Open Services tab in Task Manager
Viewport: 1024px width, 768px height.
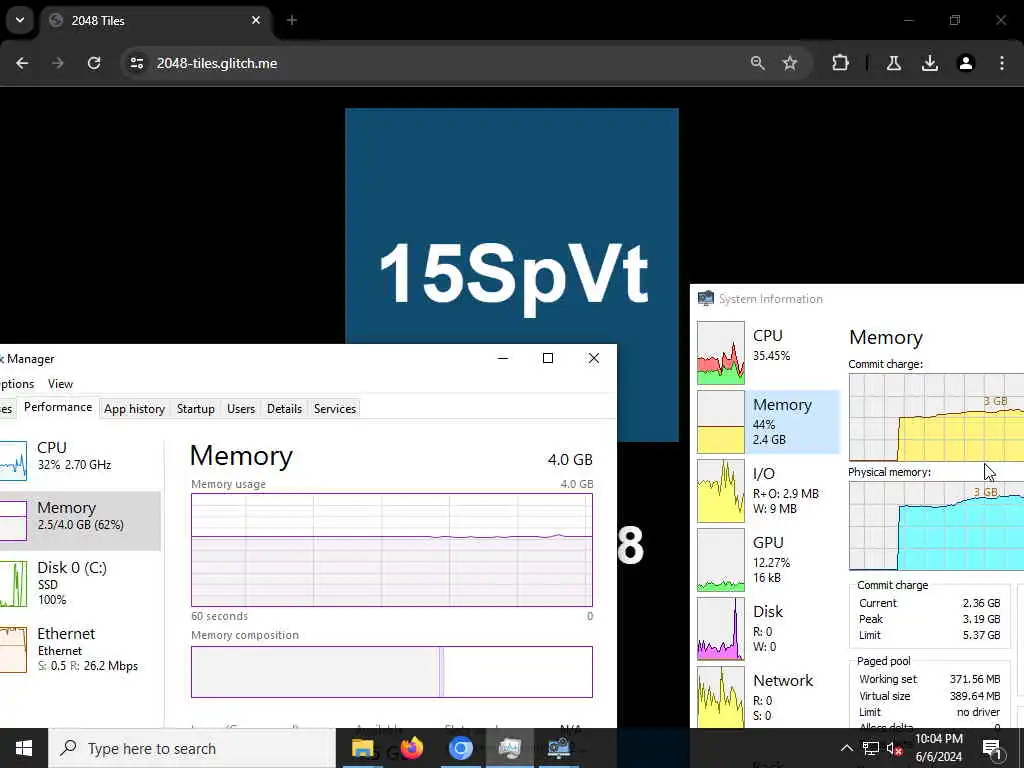pyautogui.click(x=334, y=409)
